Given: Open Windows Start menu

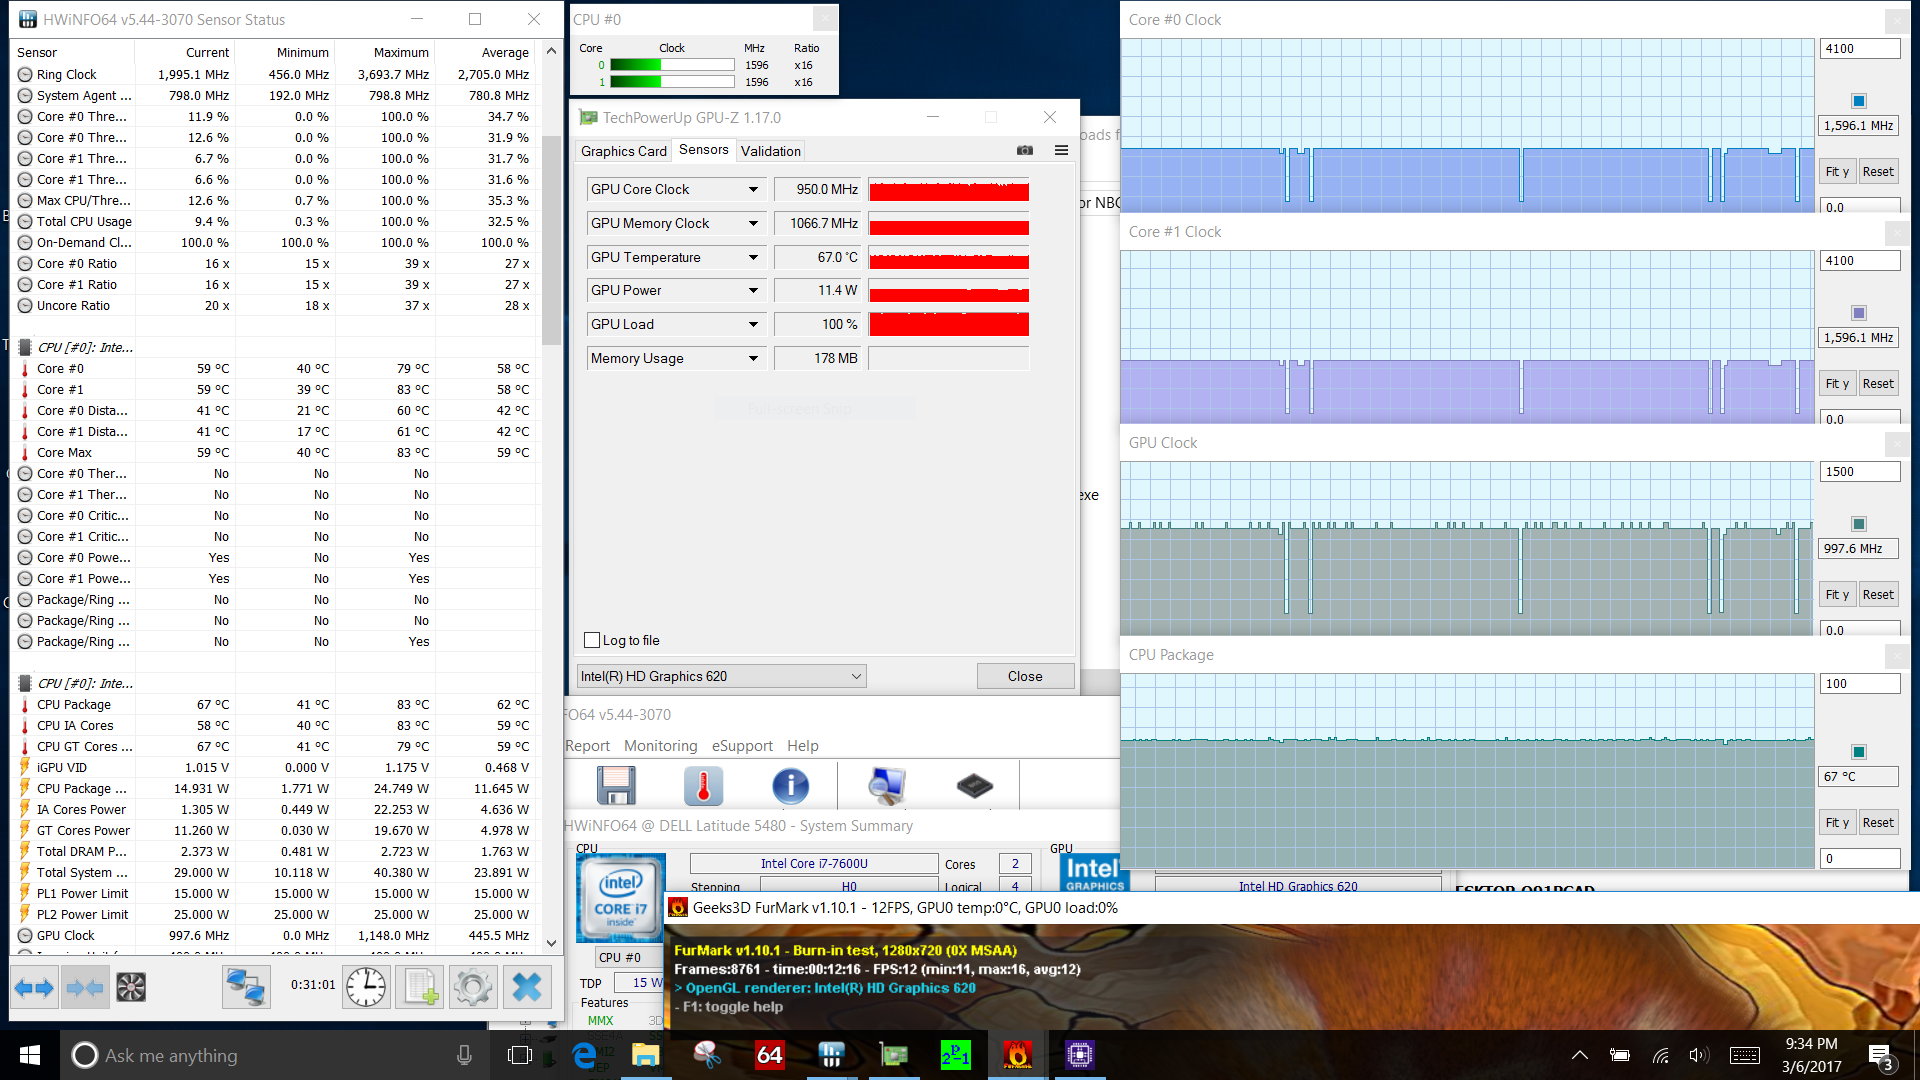Looking at the screenshot, I should point(30,1055).
